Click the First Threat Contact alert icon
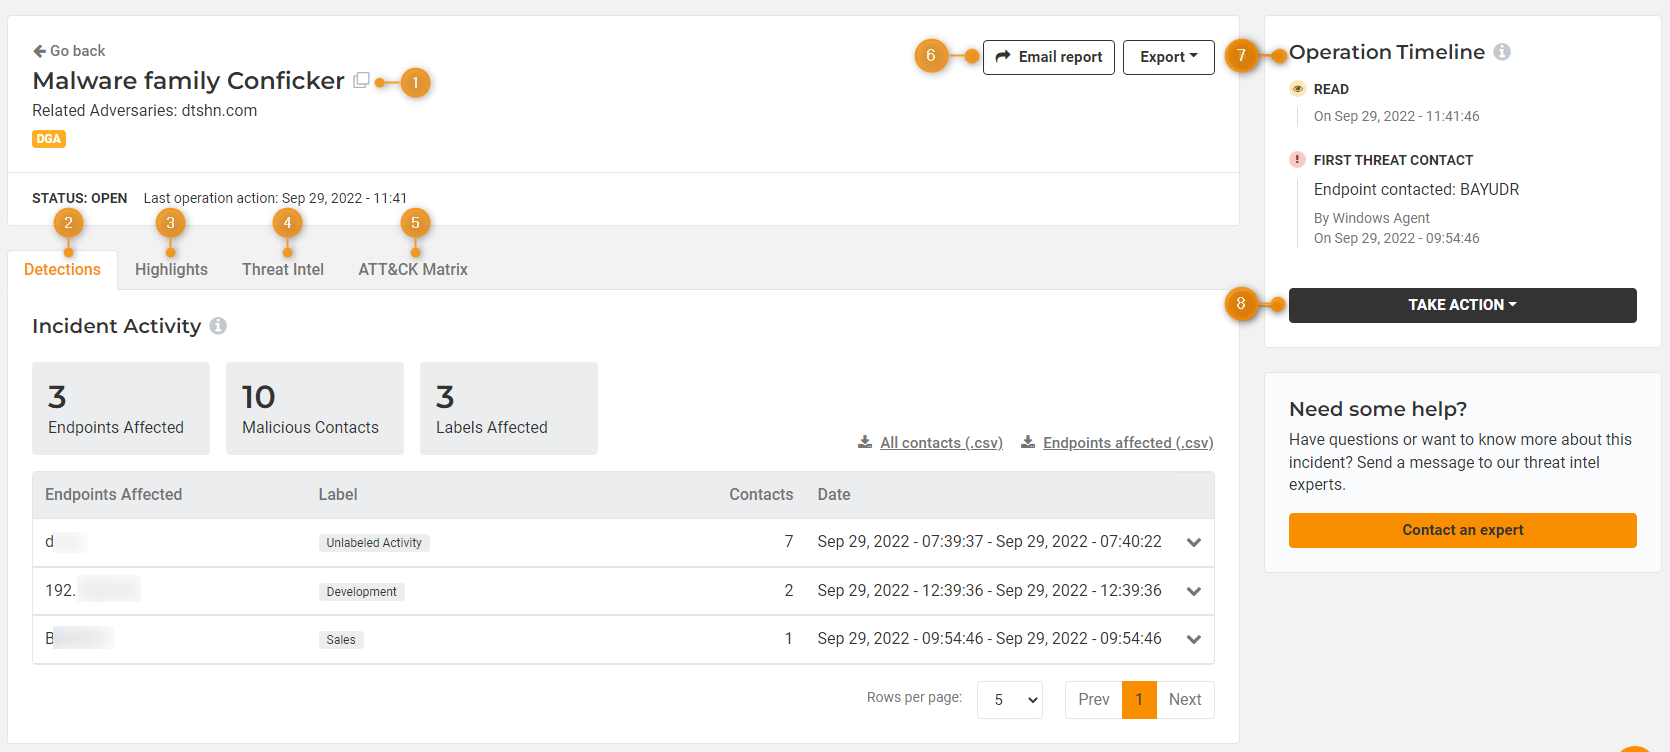The height and width of the screenshot is (752, 1670). (1297, 160)
